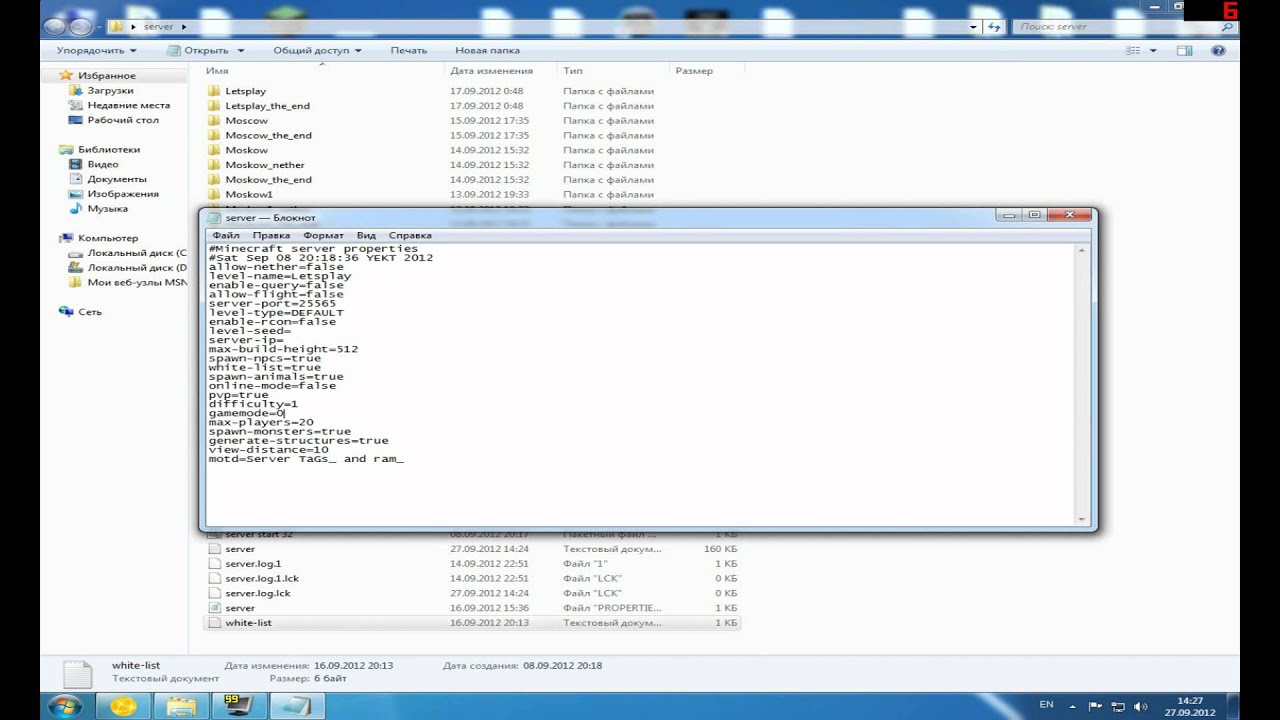Click the refresh button beside address bar

point(996,26)
